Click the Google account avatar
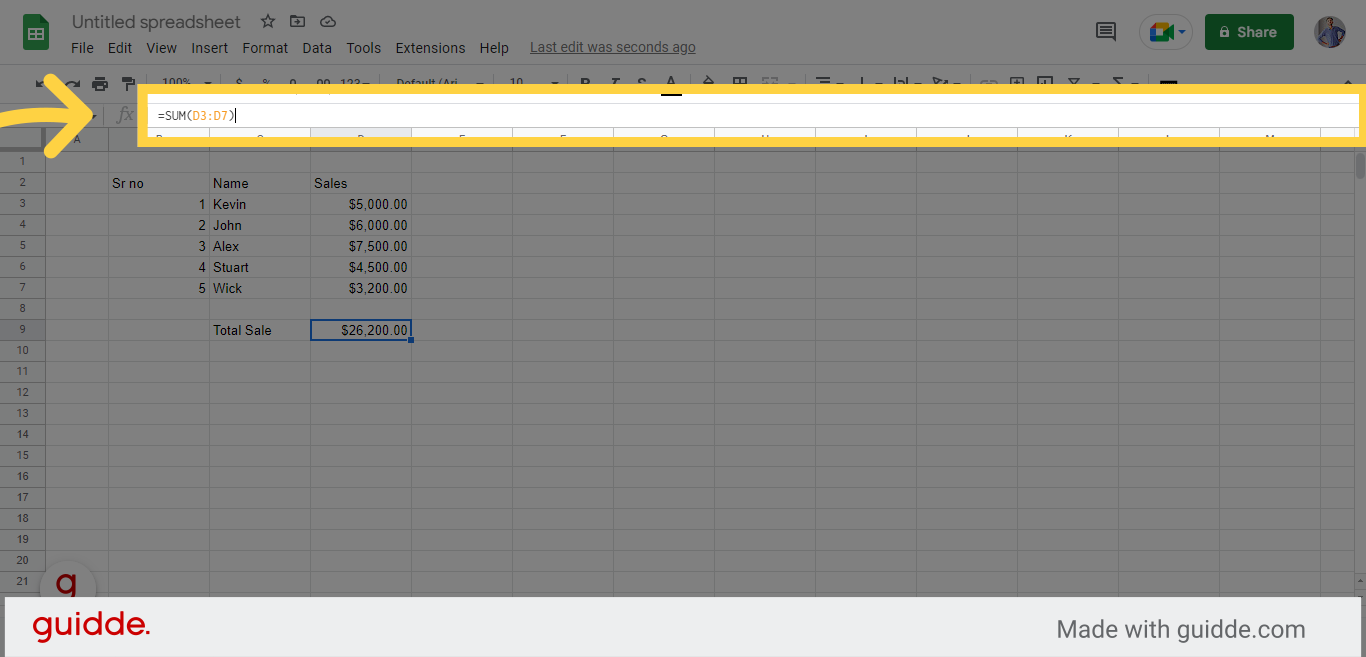The width and height of the screenshot is (1366, 657). [1330, 32]
